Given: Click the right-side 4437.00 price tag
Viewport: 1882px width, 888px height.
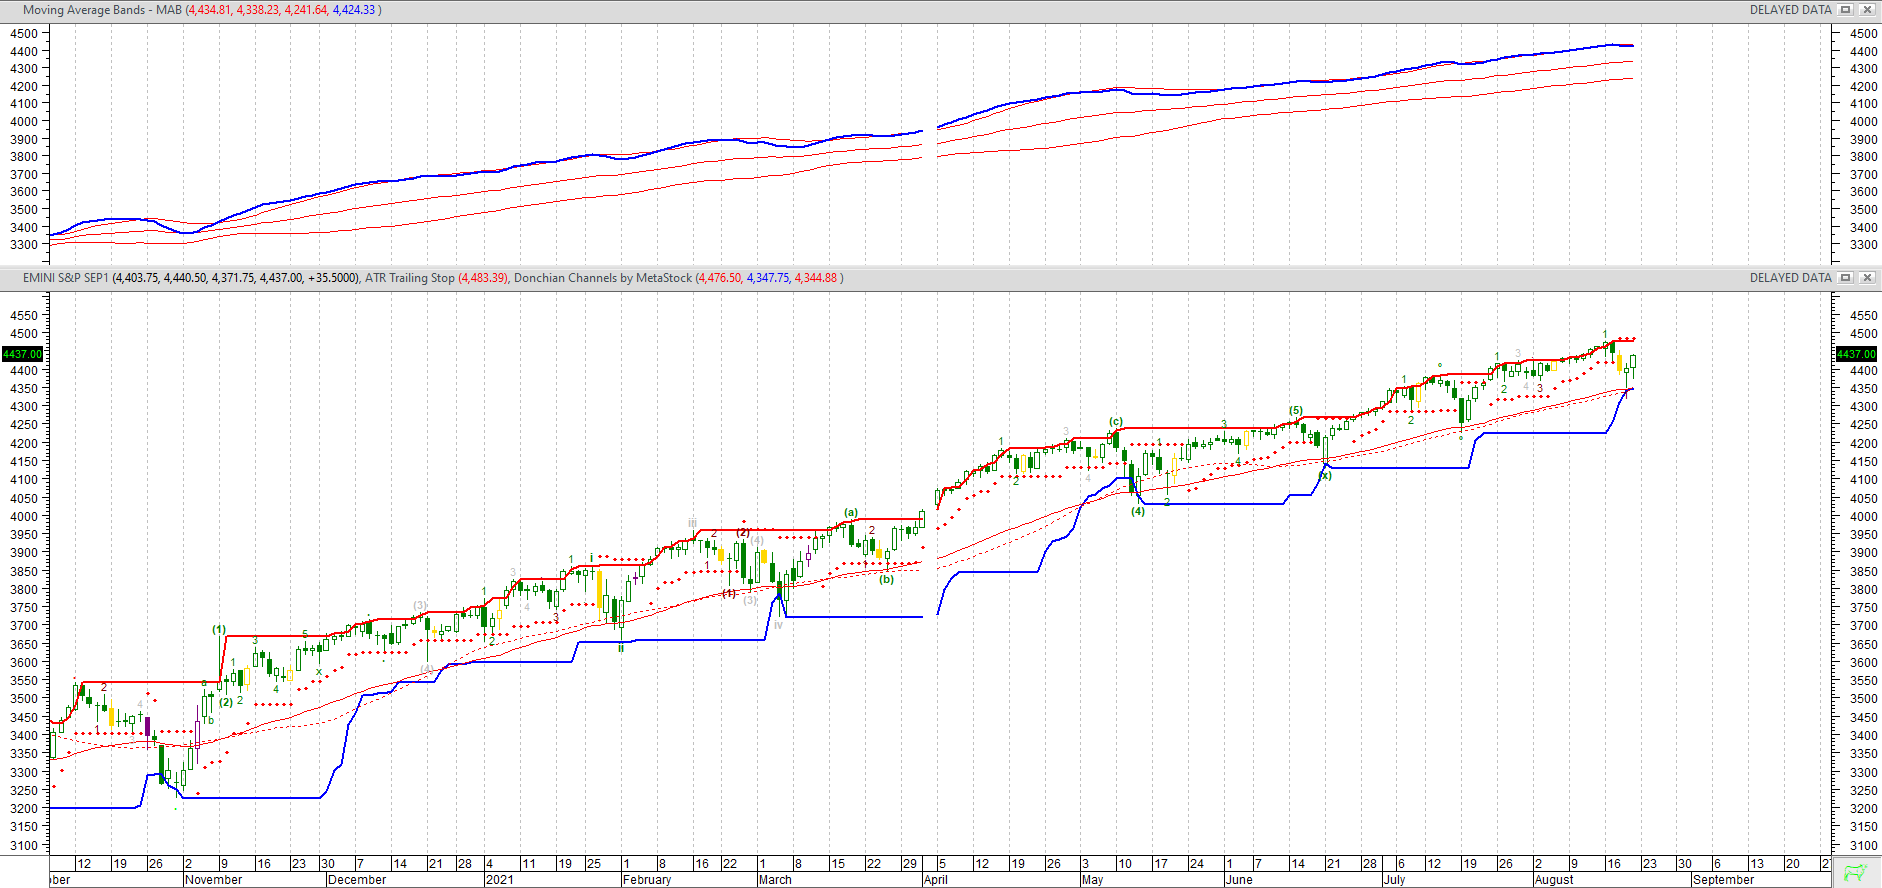Looking at the screenshot, I should click(1857, 354).
